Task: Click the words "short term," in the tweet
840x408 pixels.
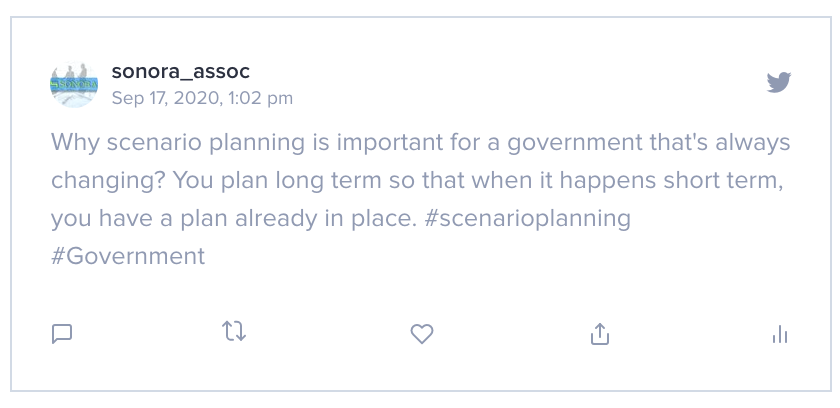Action: pos(724,181)
